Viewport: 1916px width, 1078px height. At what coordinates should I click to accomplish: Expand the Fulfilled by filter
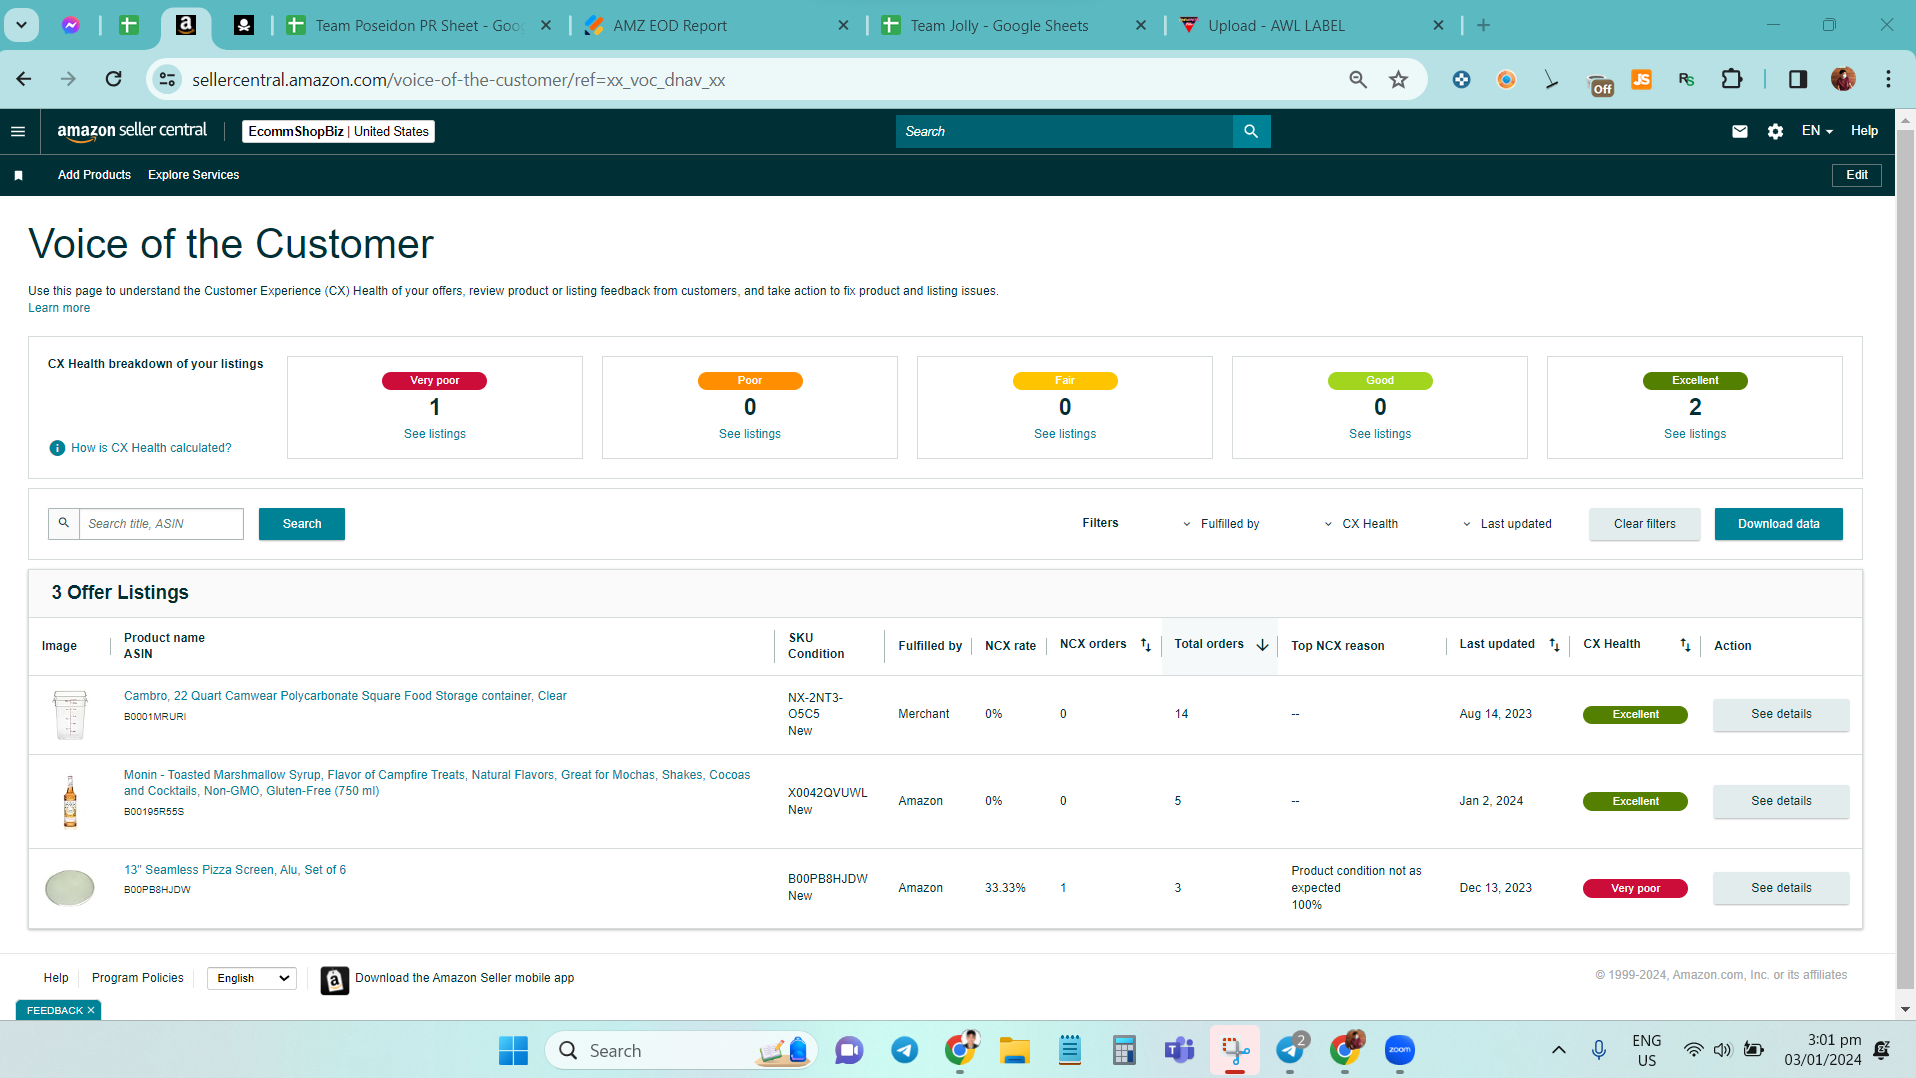point(1220,524)
